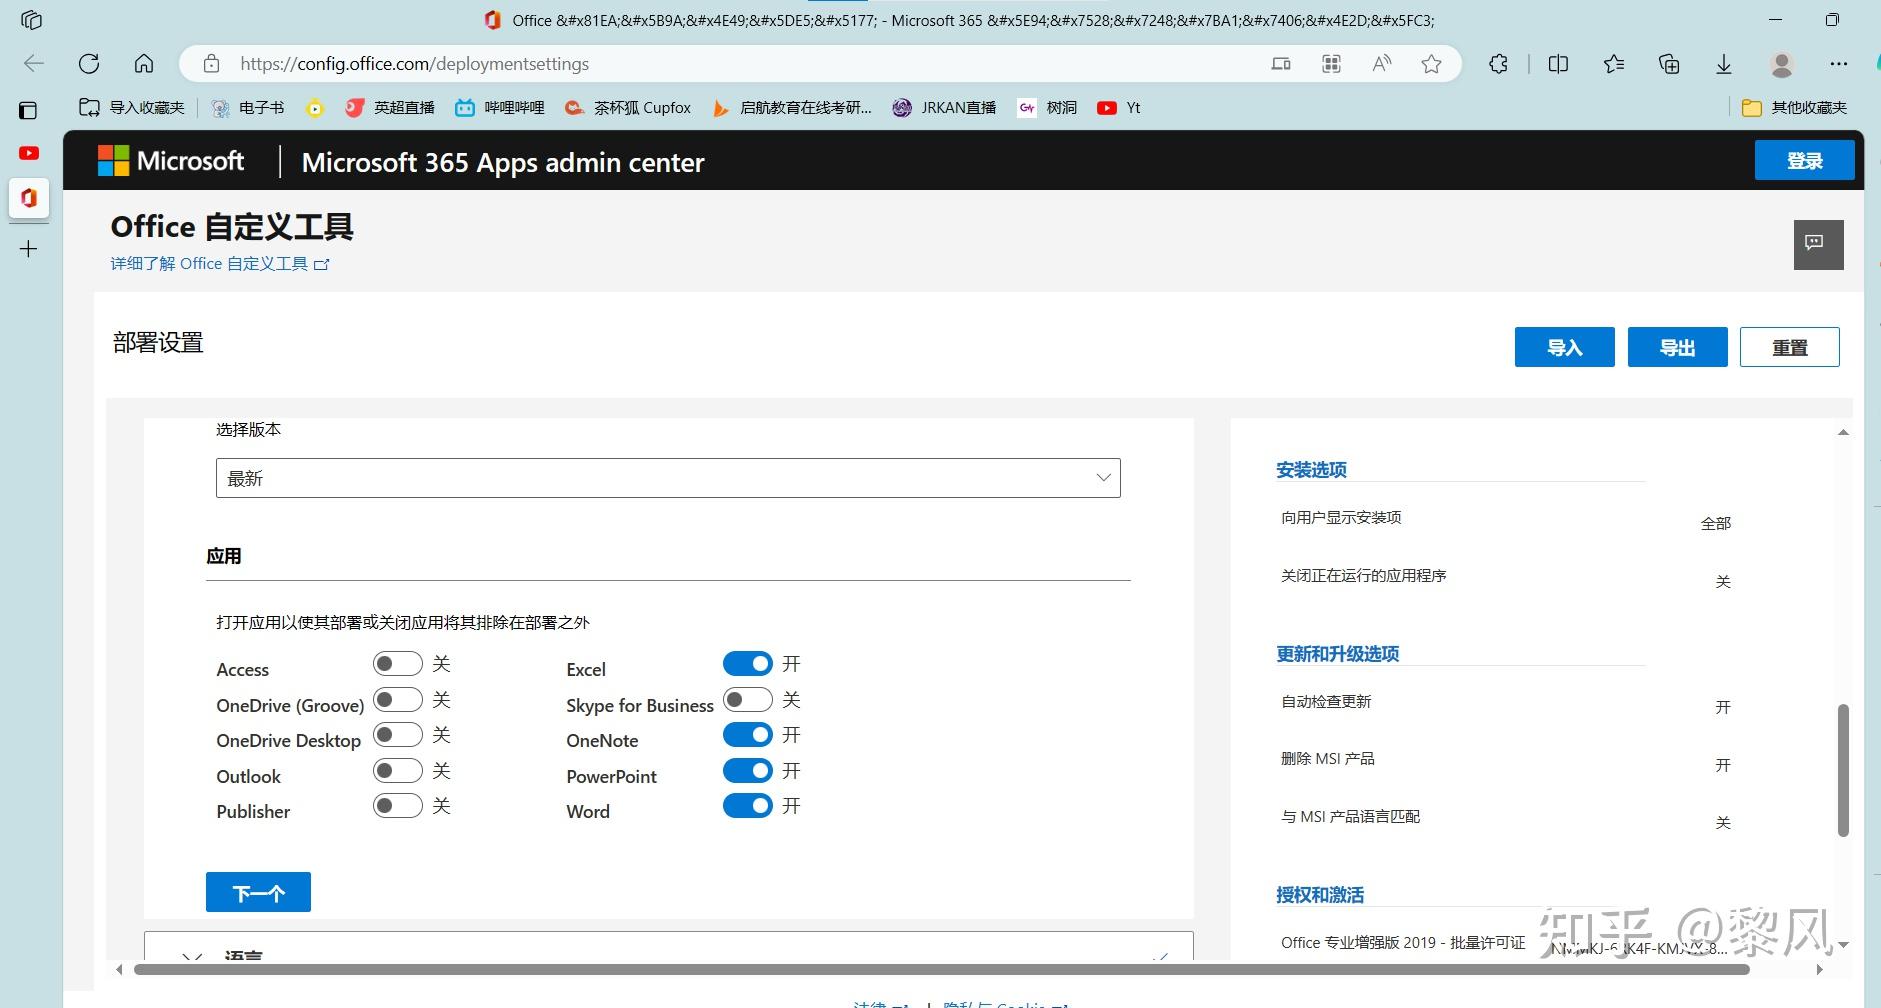Image resolution: width=1881 pixels, height=1008 pixels.
Task: Open favorites list icon
Action: [x=1613, y=64]
